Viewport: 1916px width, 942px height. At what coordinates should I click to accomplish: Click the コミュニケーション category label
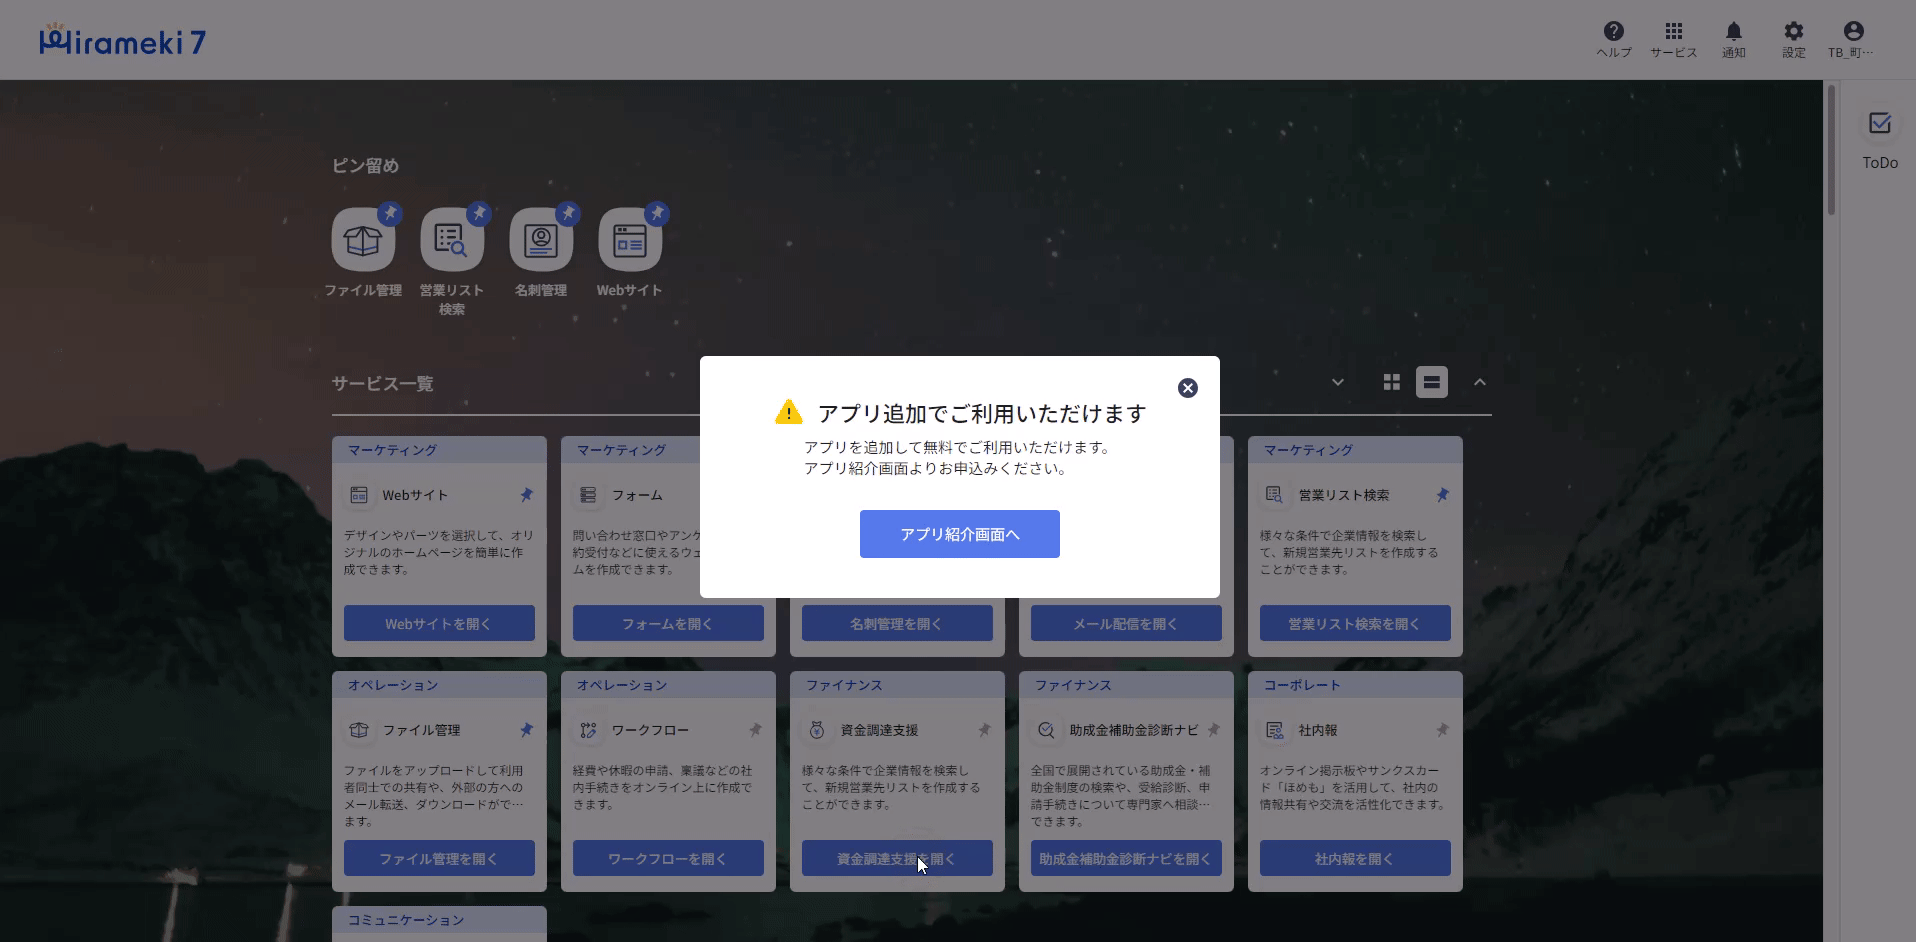(x=406, y=920)
